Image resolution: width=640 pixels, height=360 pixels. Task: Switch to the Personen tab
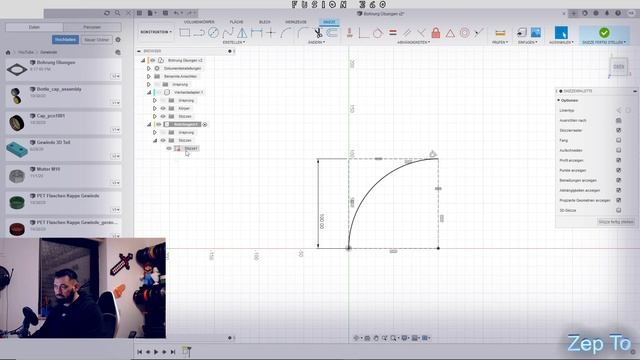pos(92,27)
